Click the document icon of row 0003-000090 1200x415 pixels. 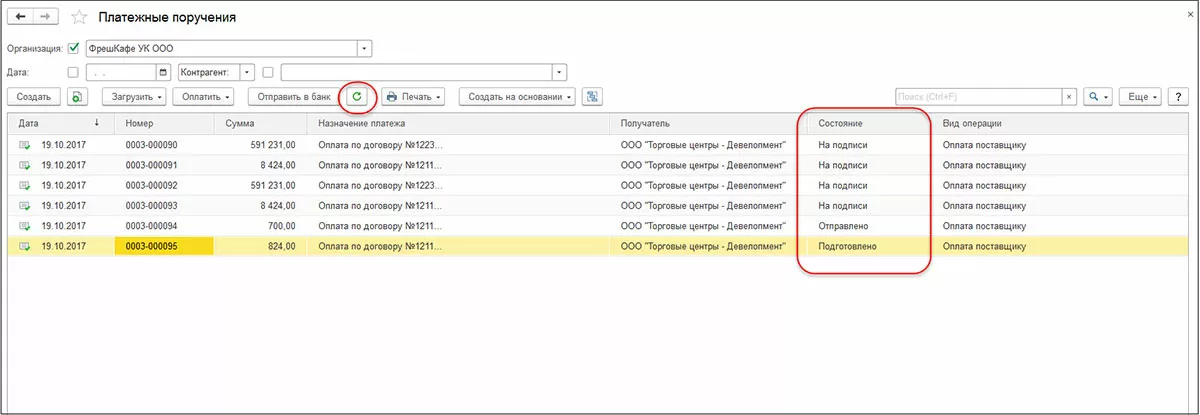(24, 145)
